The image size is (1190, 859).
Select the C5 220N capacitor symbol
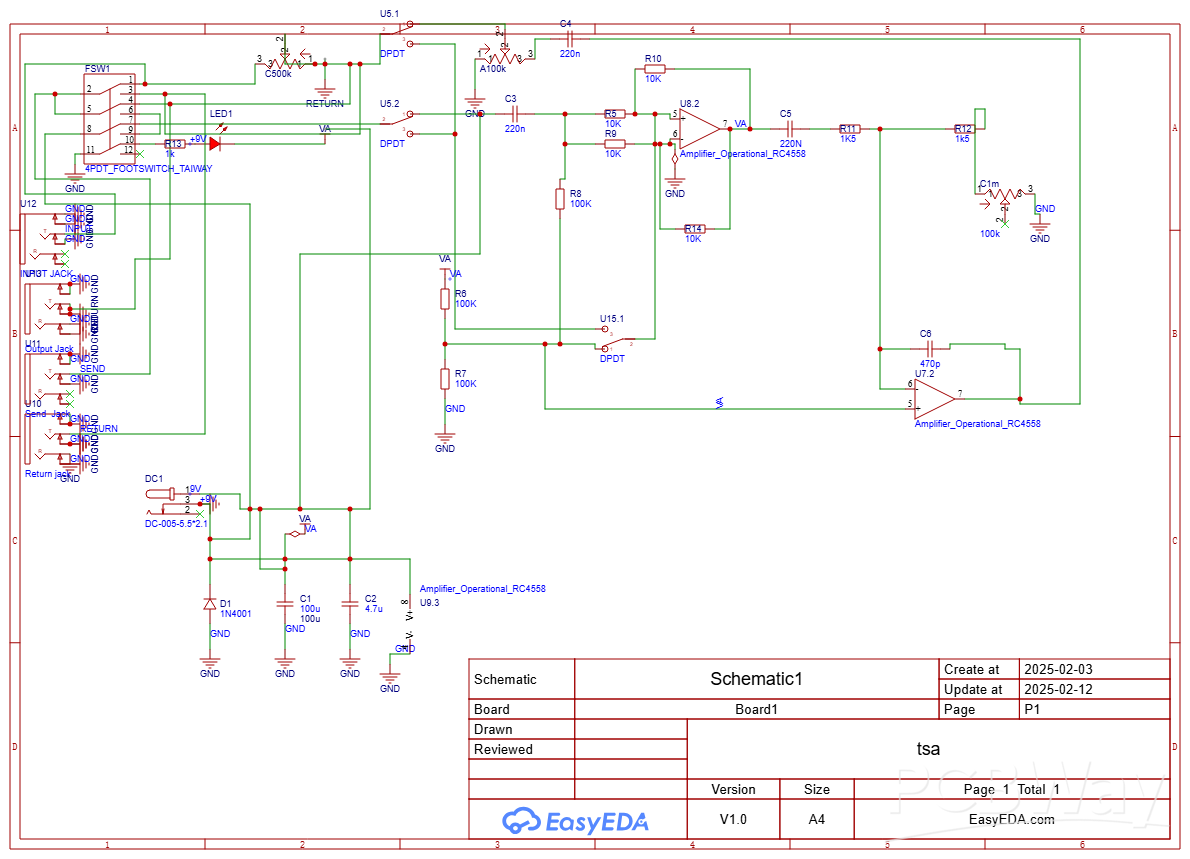pos(789,128)
